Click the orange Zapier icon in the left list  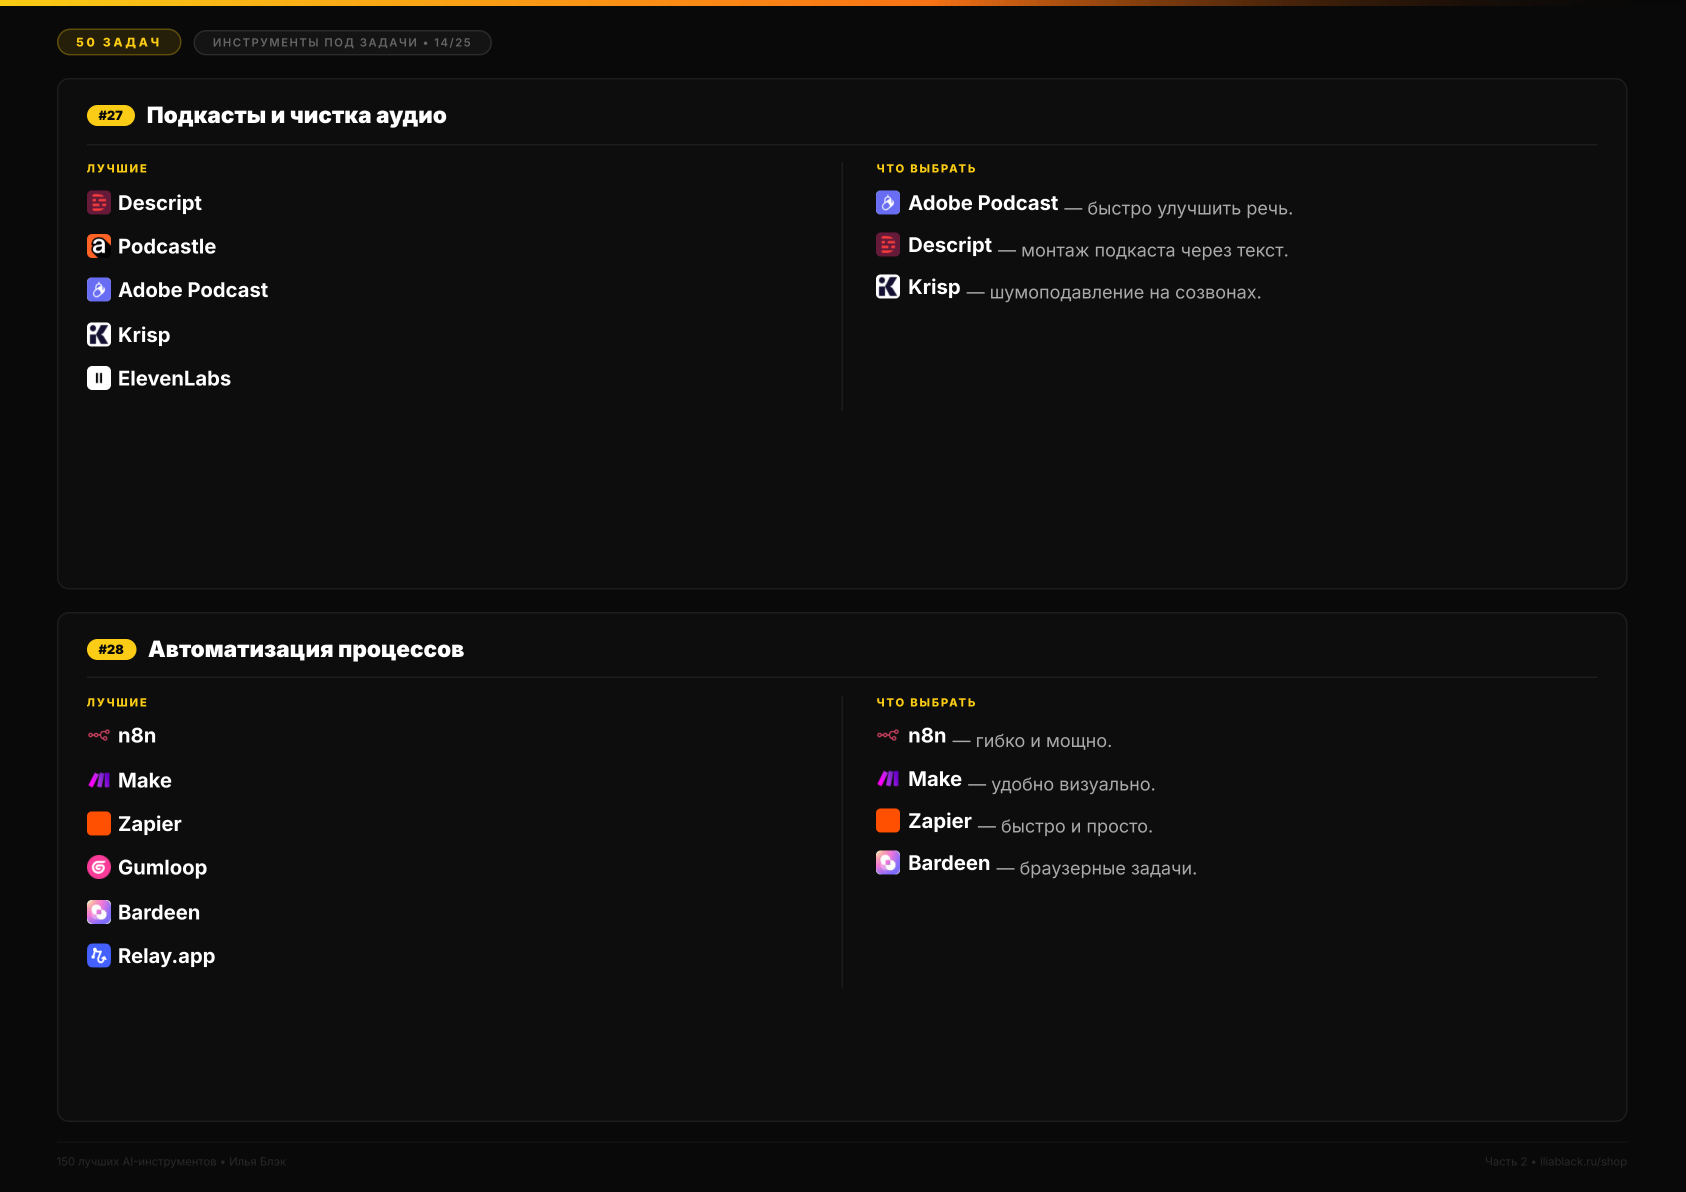click(x=99, y=824)
